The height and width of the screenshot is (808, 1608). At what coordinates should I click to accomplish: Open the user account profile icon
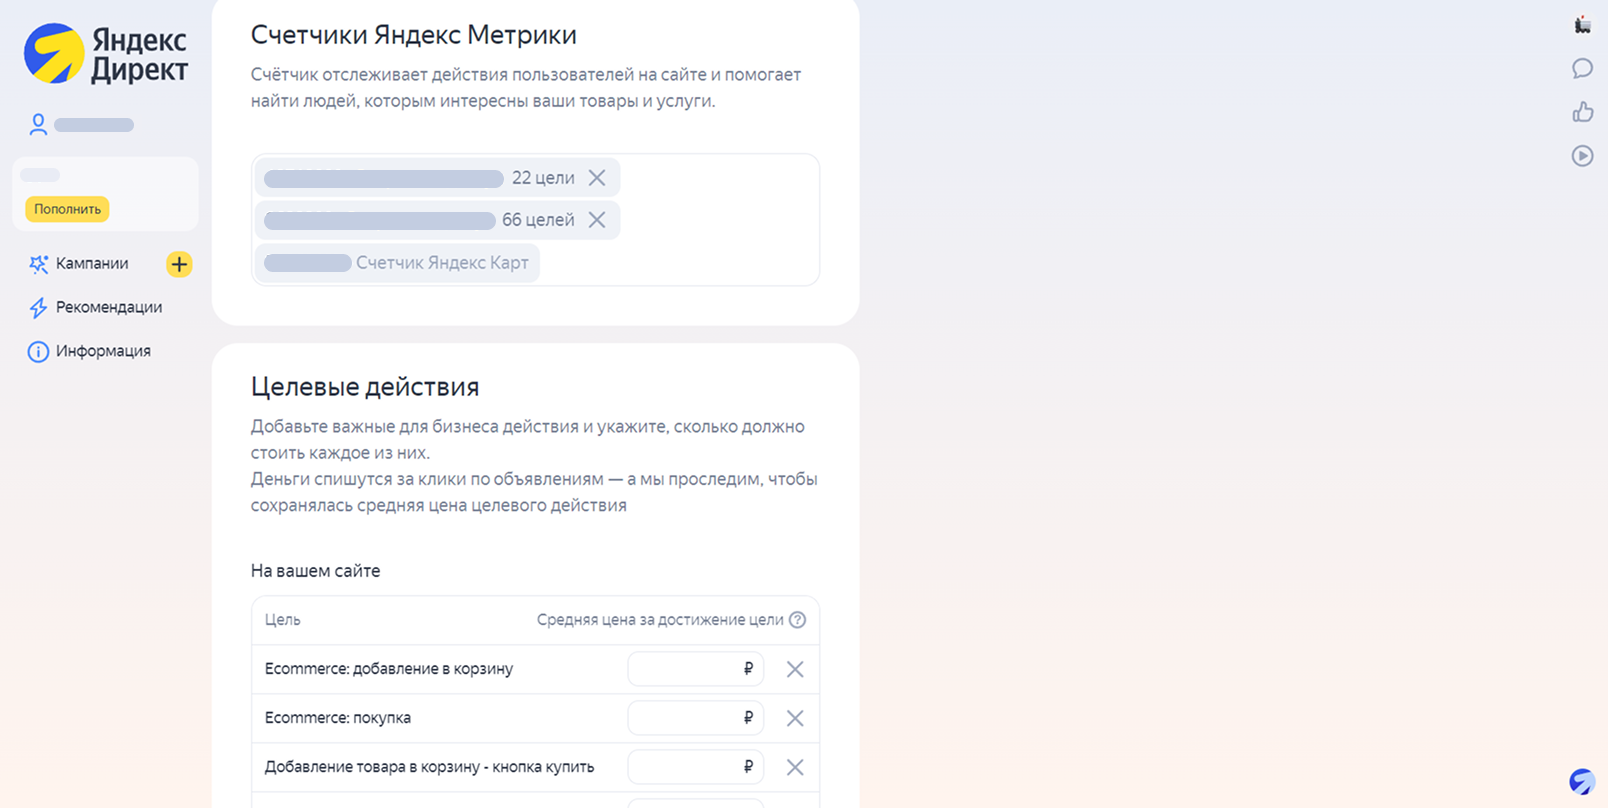click(x=38, y=124)
